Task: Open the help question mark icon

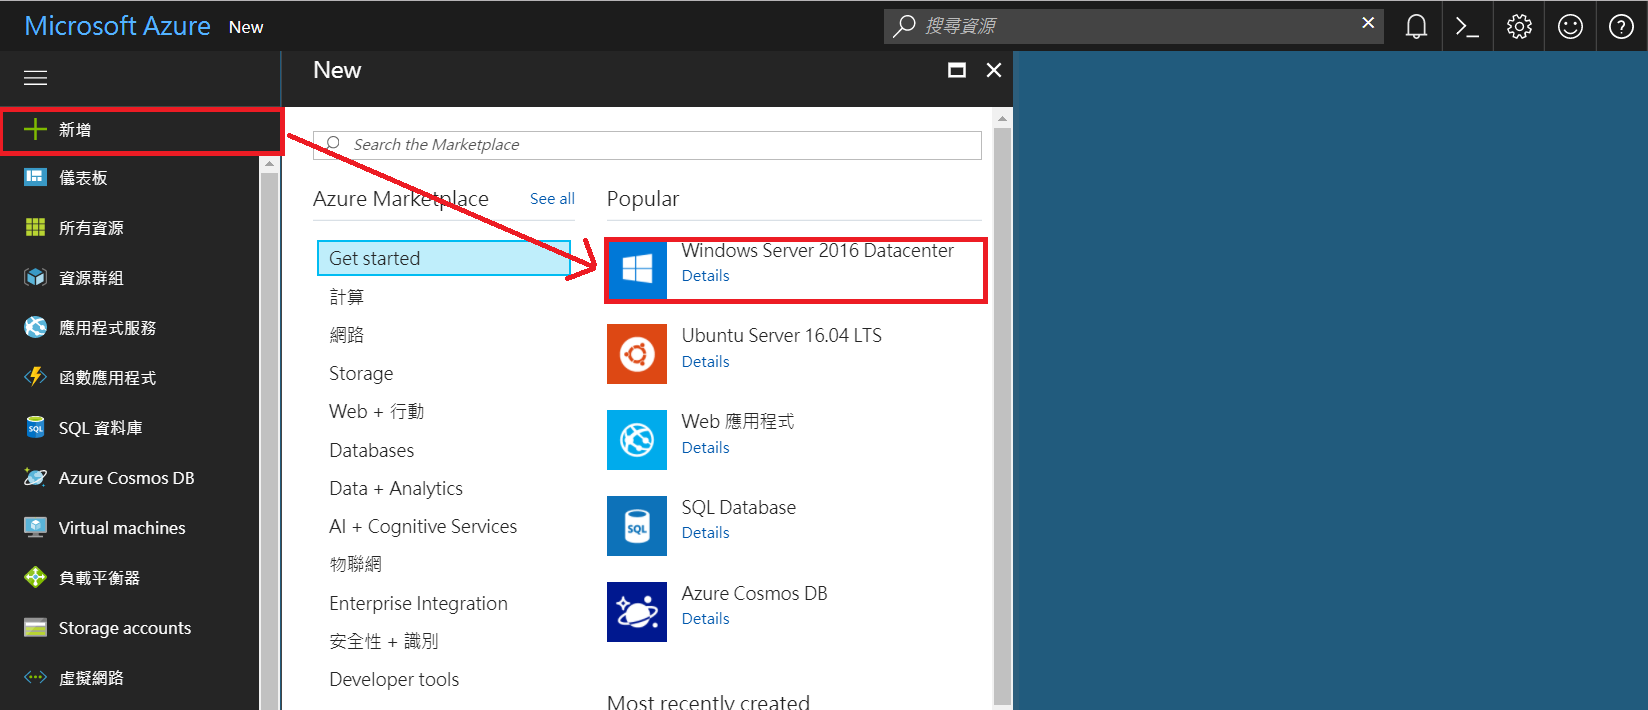Action: 1621,26
